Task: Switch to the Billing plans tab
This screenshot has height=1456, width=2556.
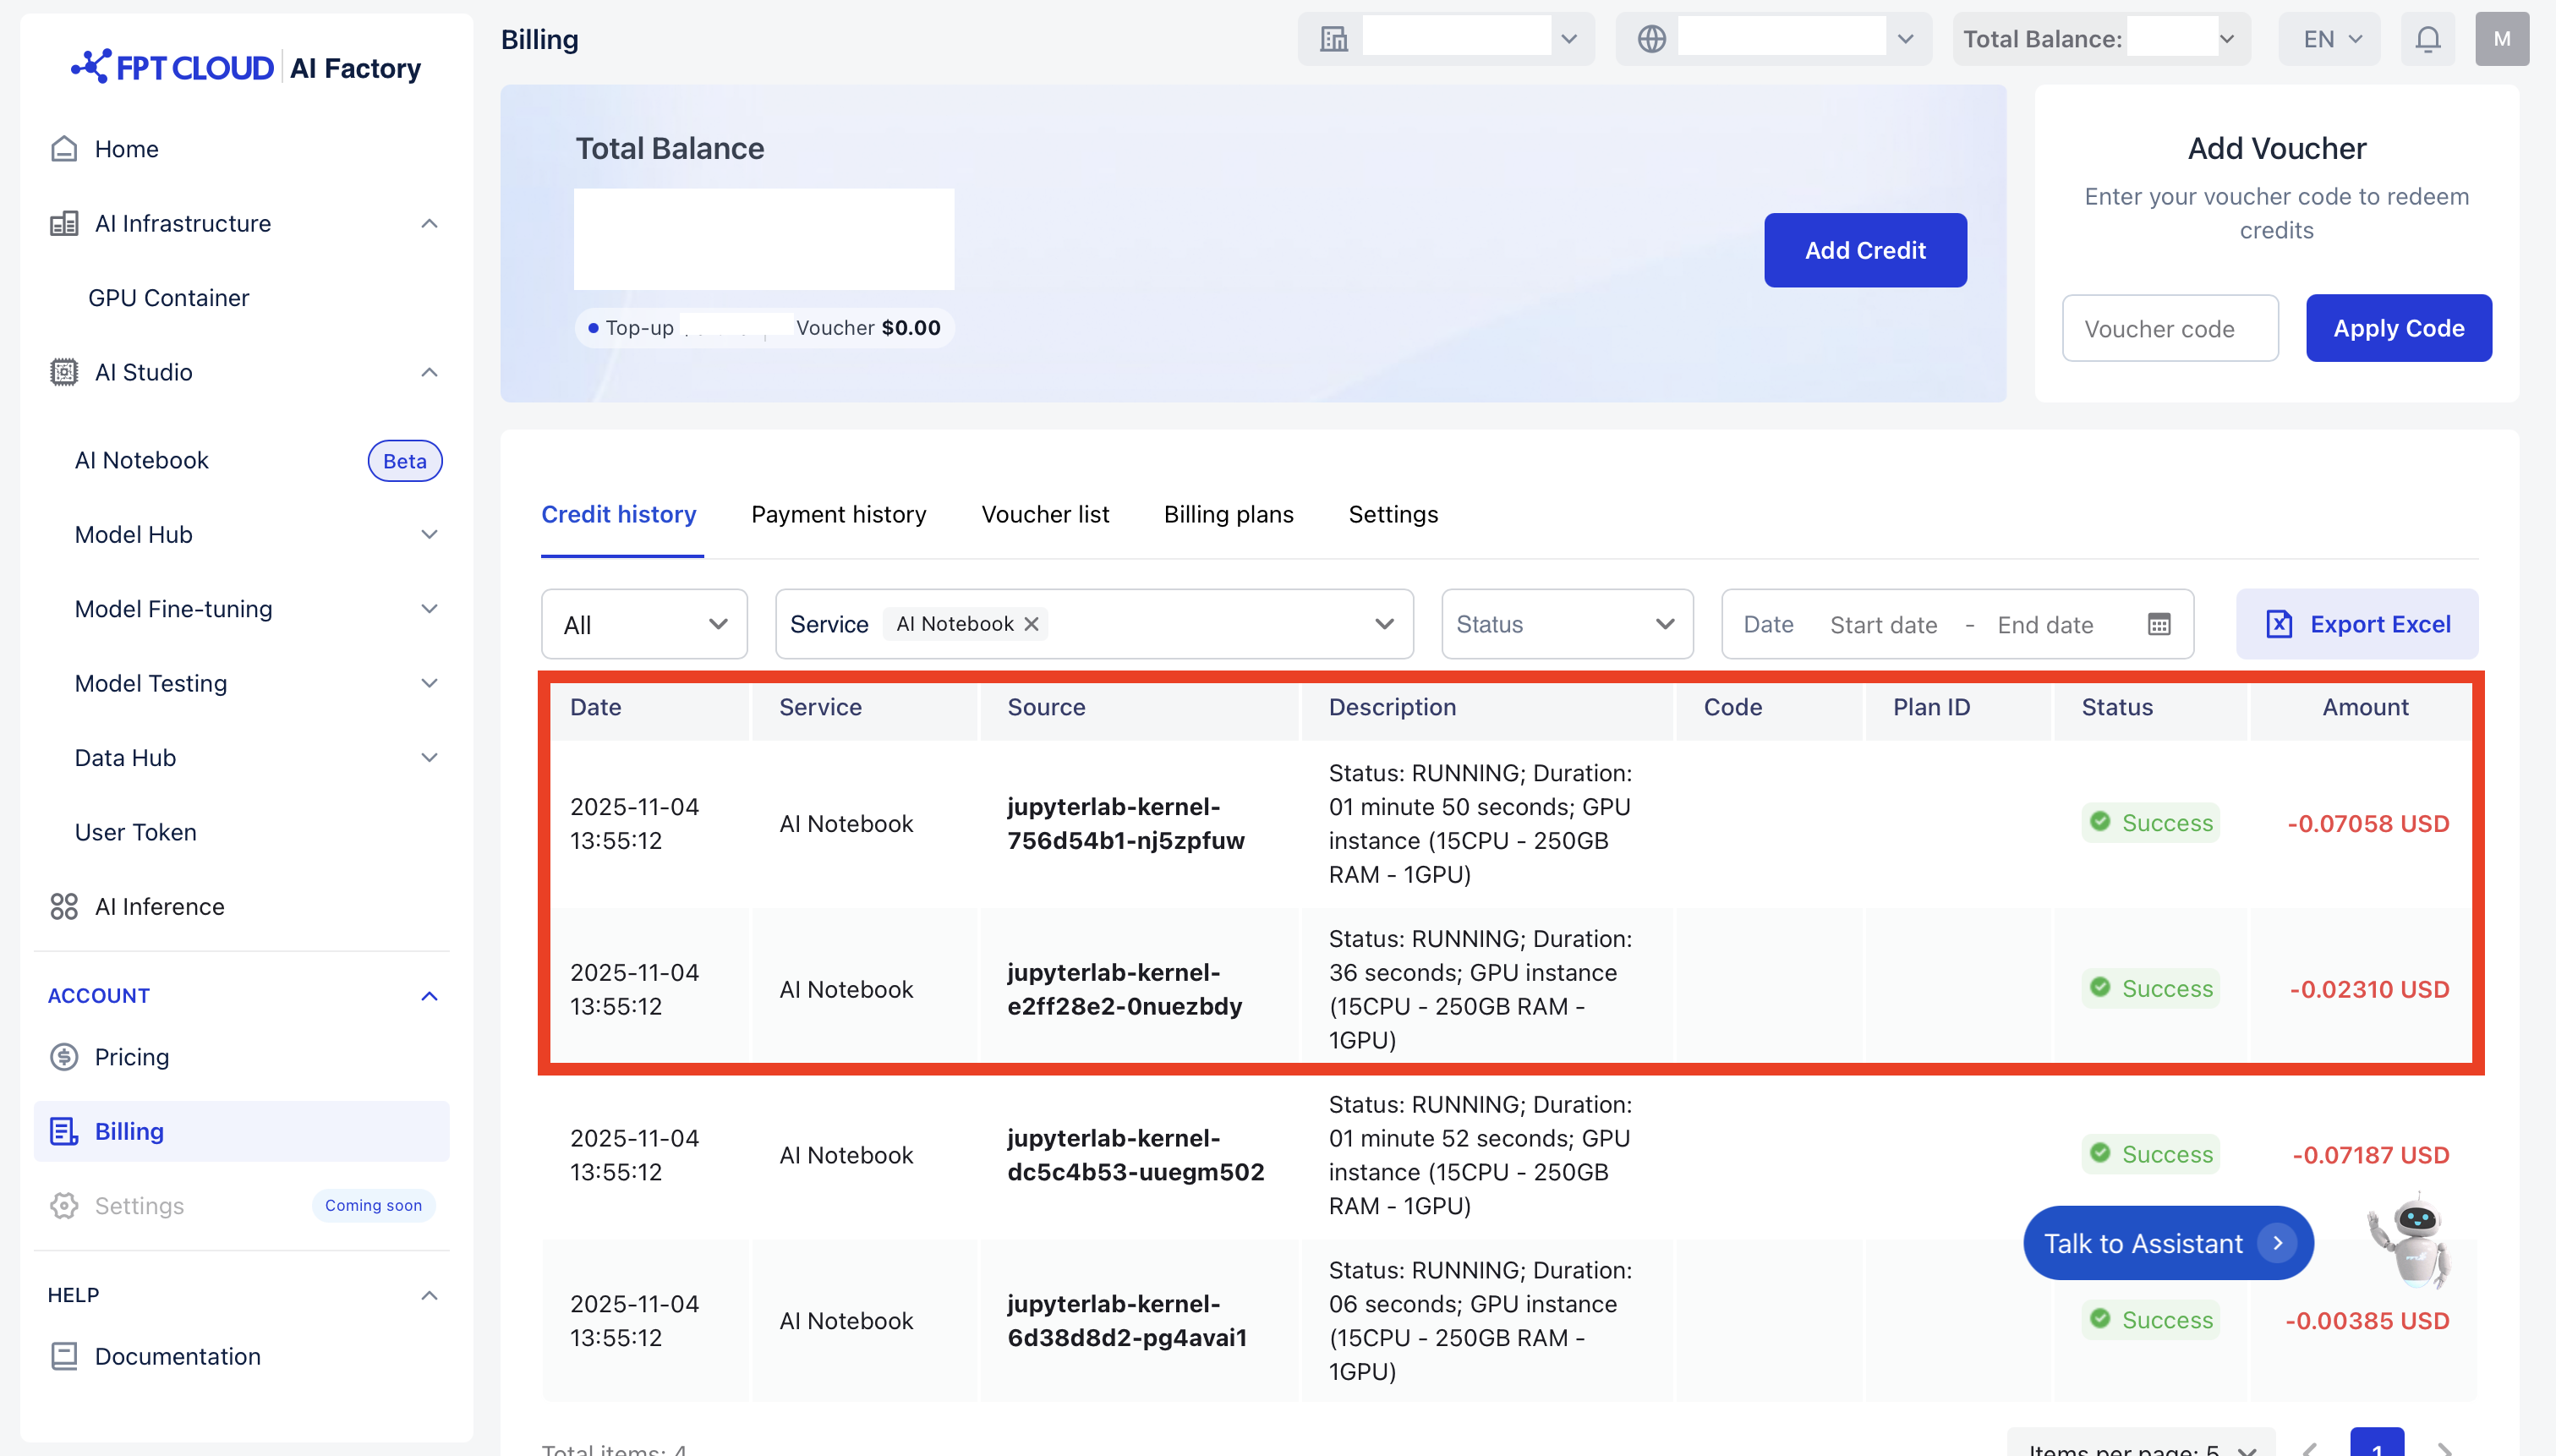Action: coord(1228,514)
